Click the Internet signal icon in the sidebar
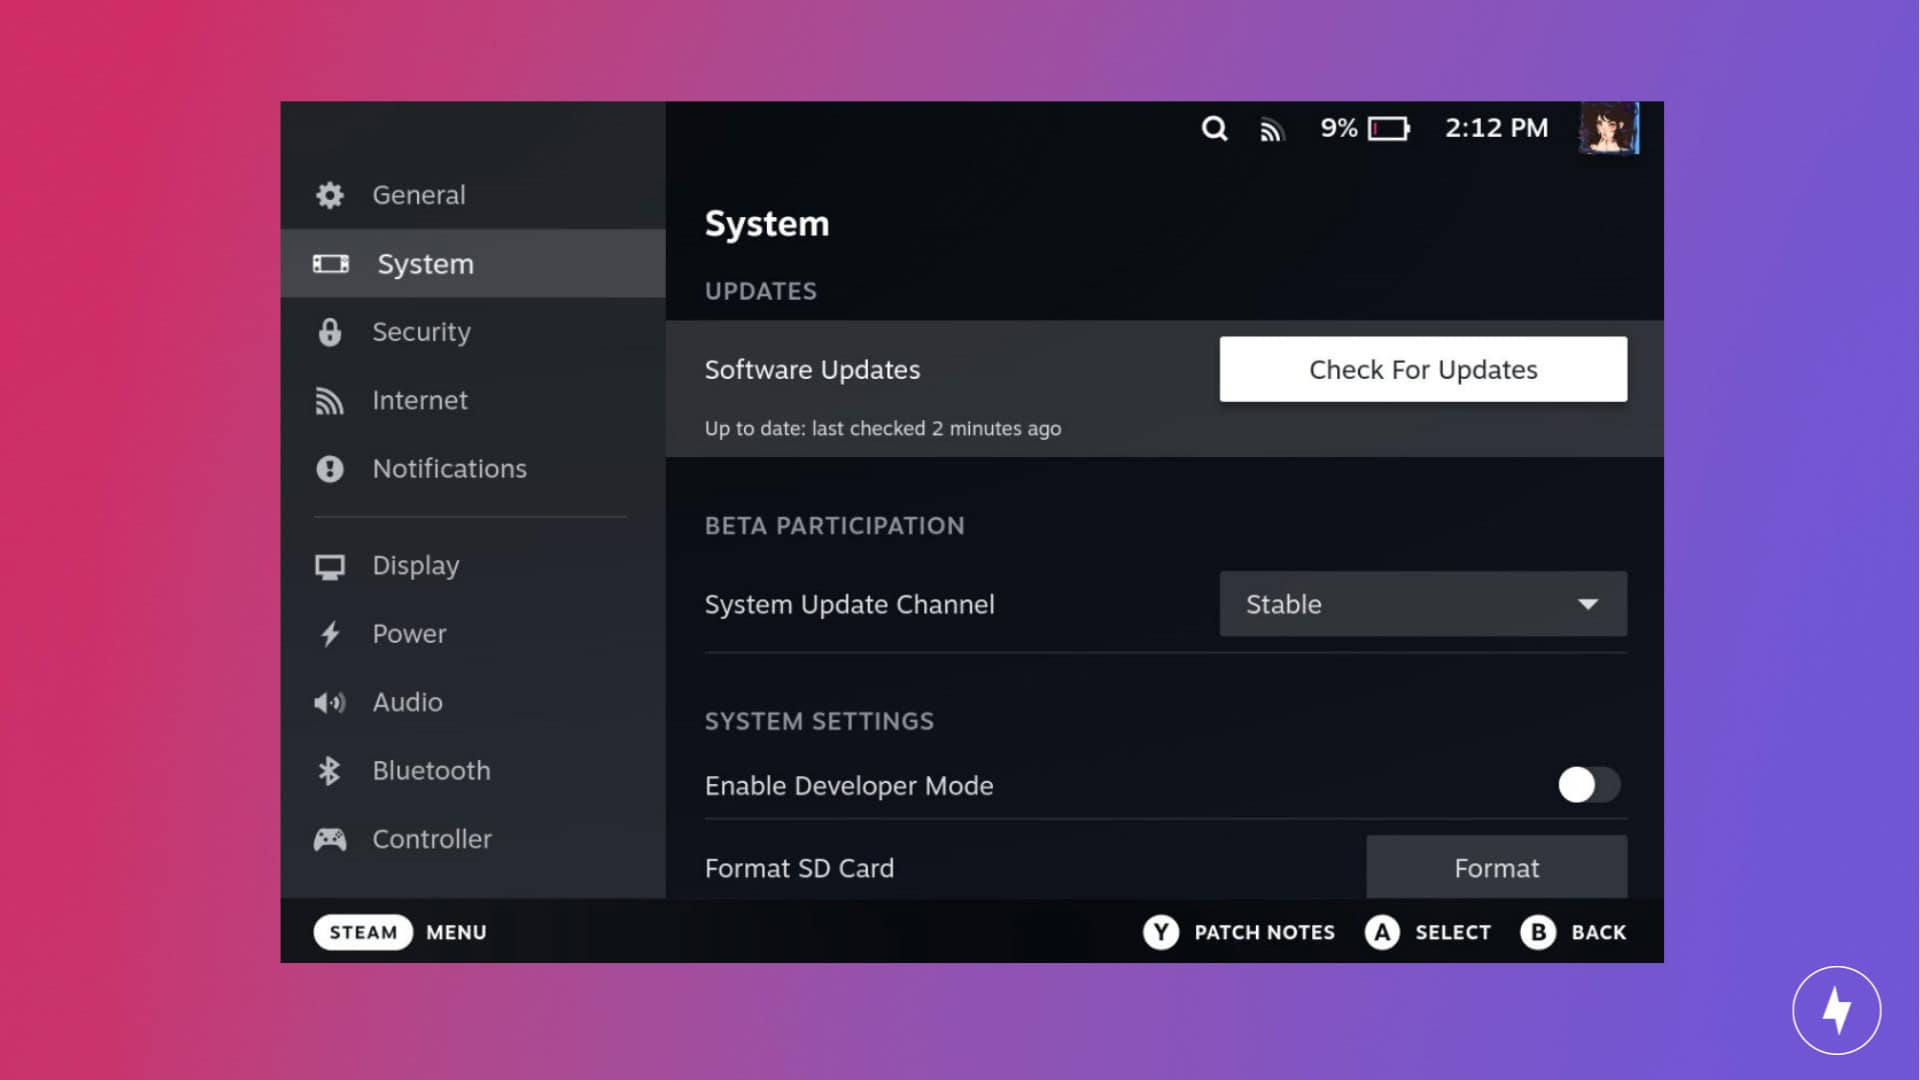 click(x=330, y=400)
